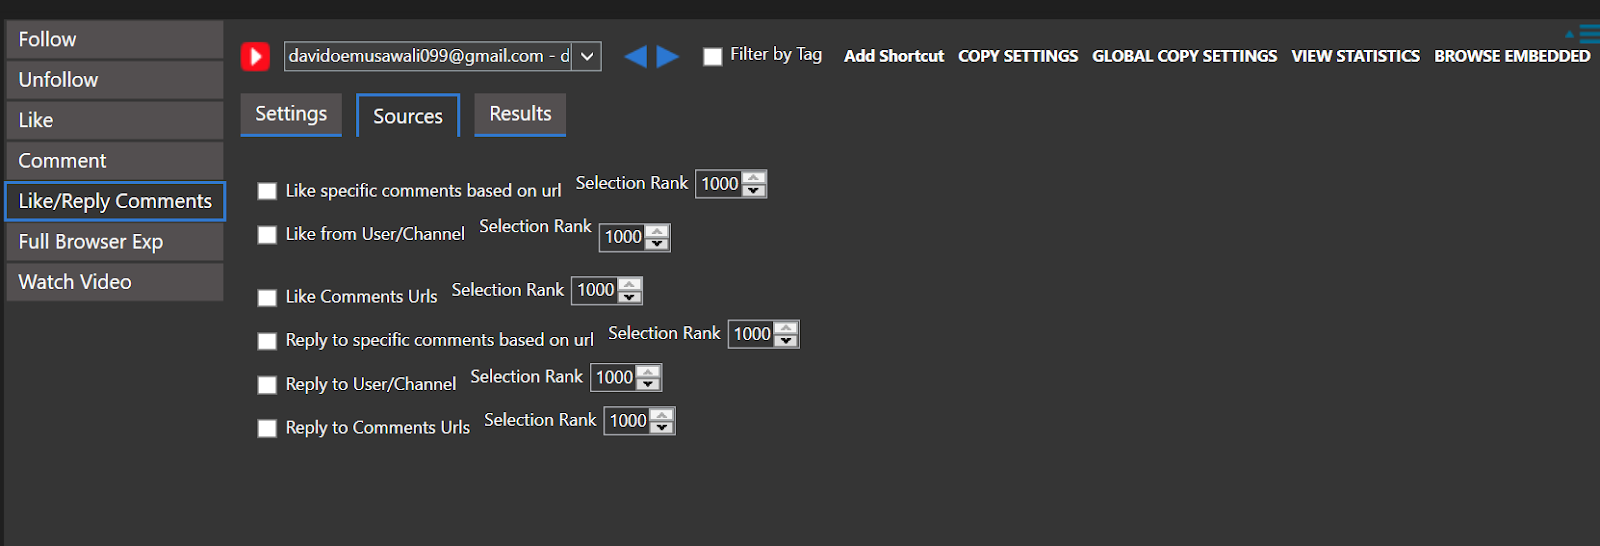Open the hamburger menu icon at top right

point(1589,33)
